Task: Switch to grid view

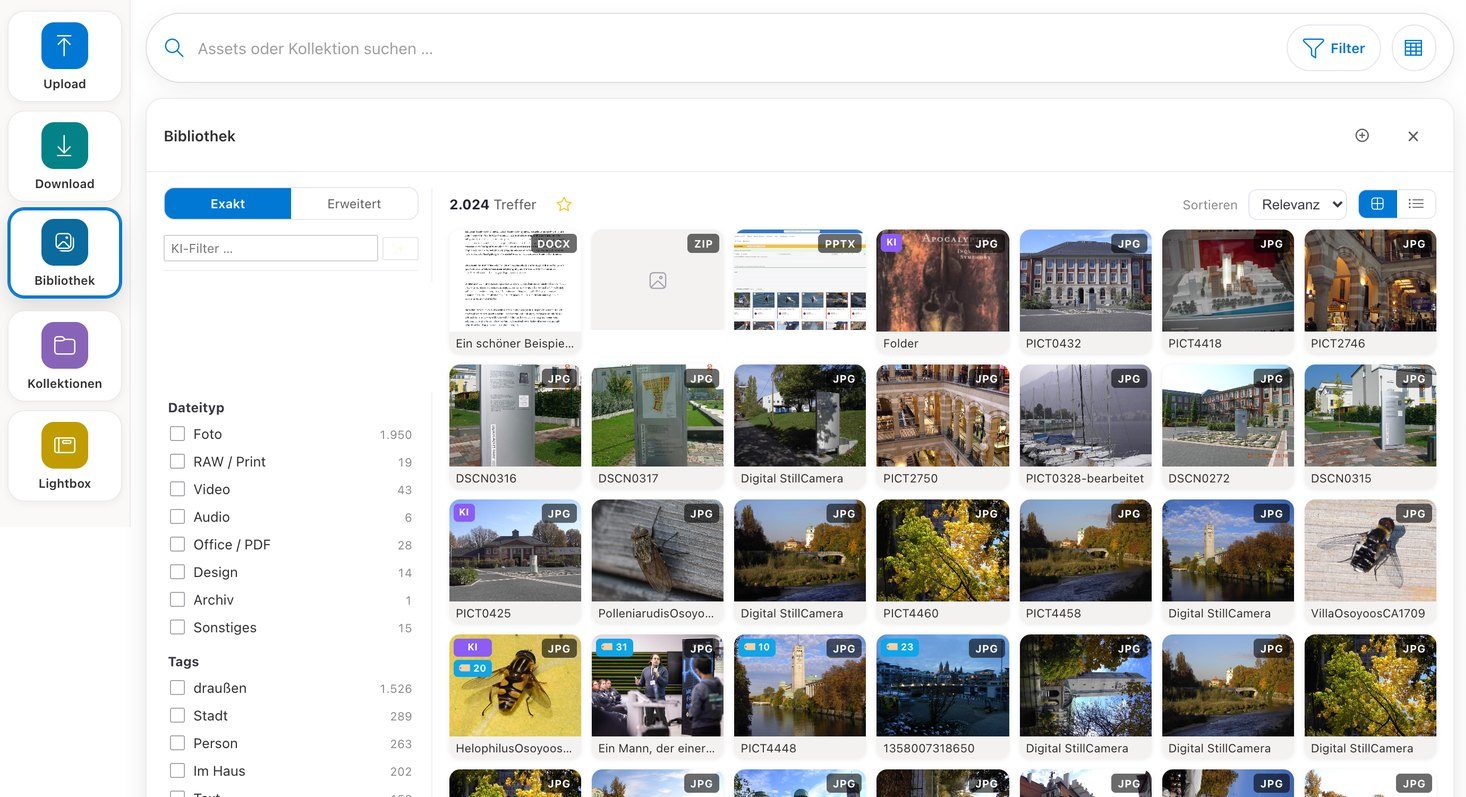Action: [1377, 204]
